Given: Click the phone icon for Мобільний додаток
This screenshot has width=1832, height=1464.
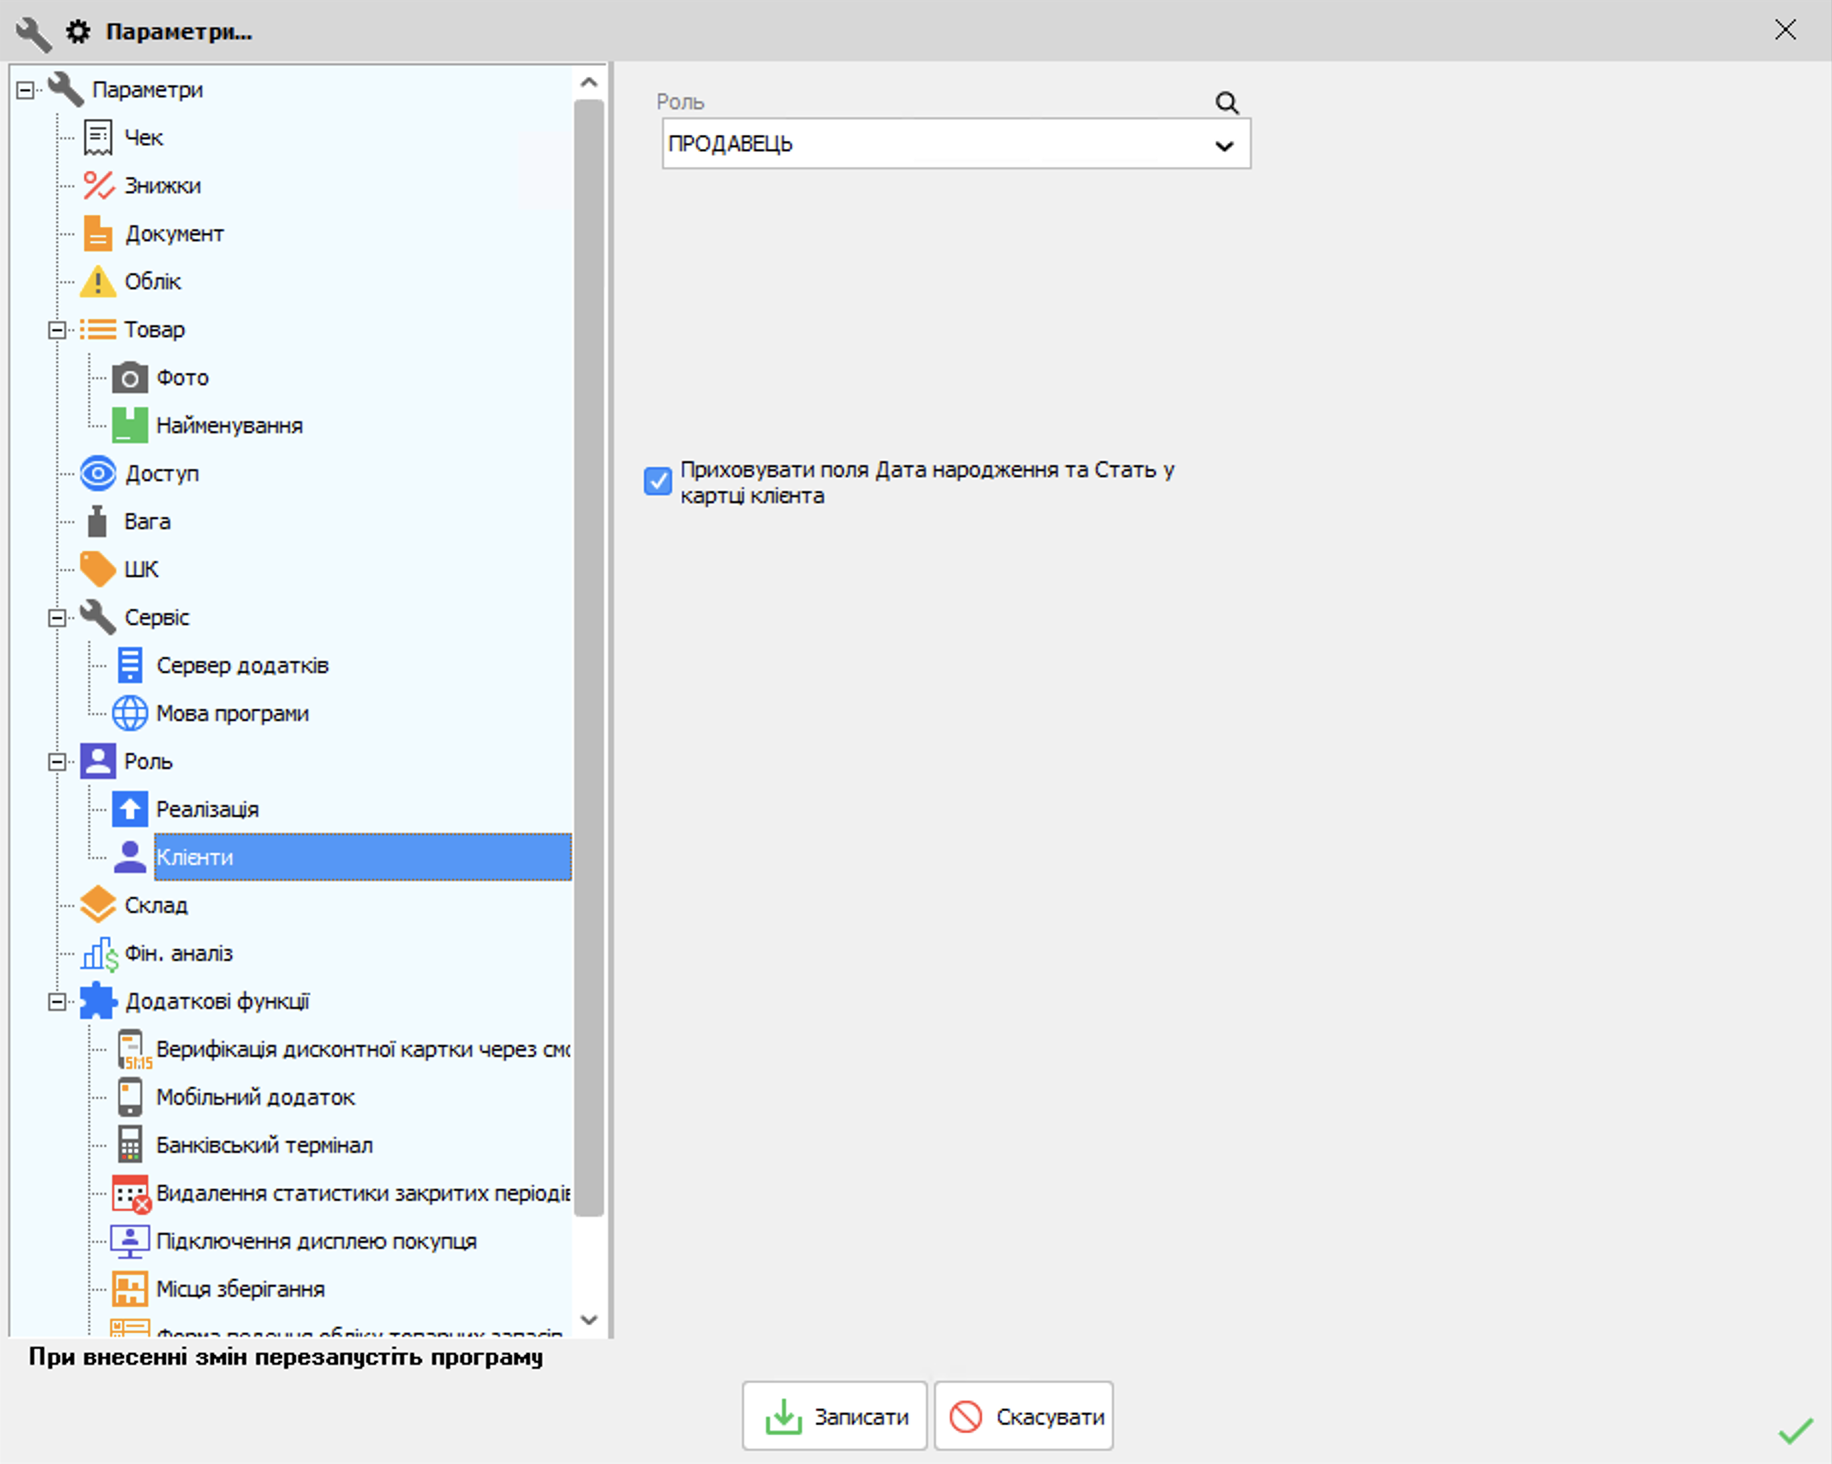Looking at the screenshot, I should (x=130, y=1097).
